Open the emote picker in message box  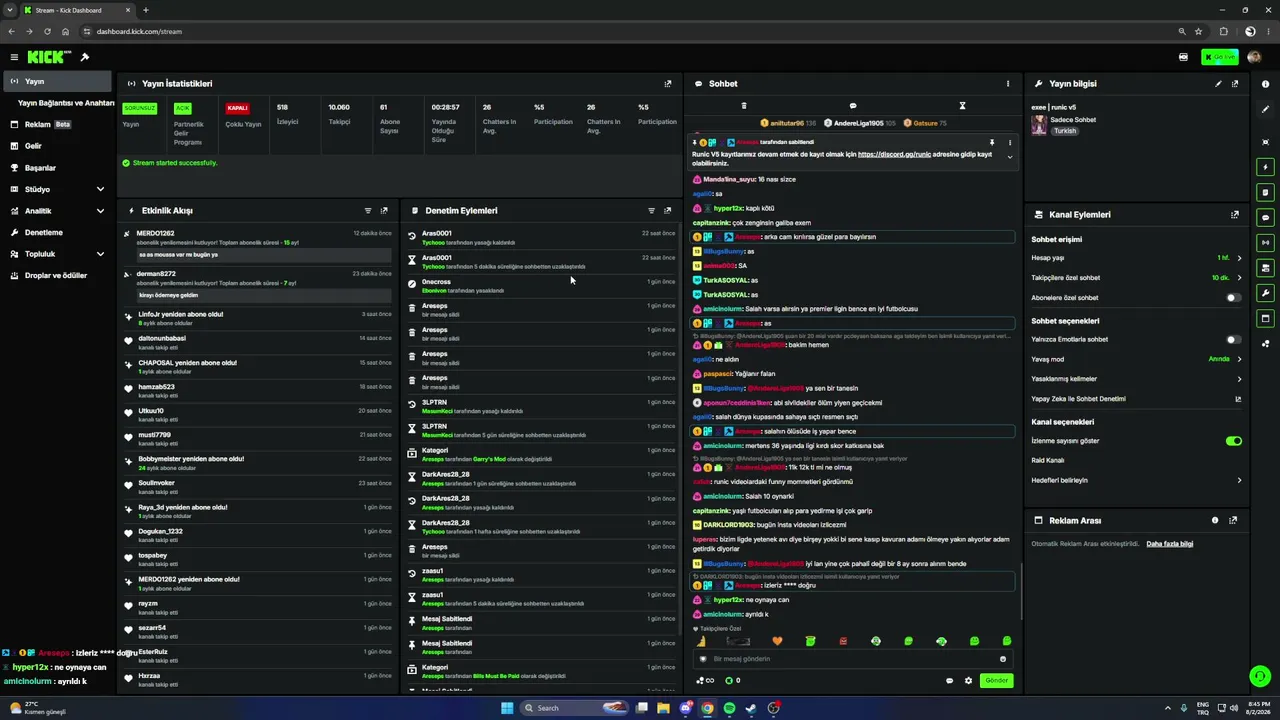point(1003,659)
